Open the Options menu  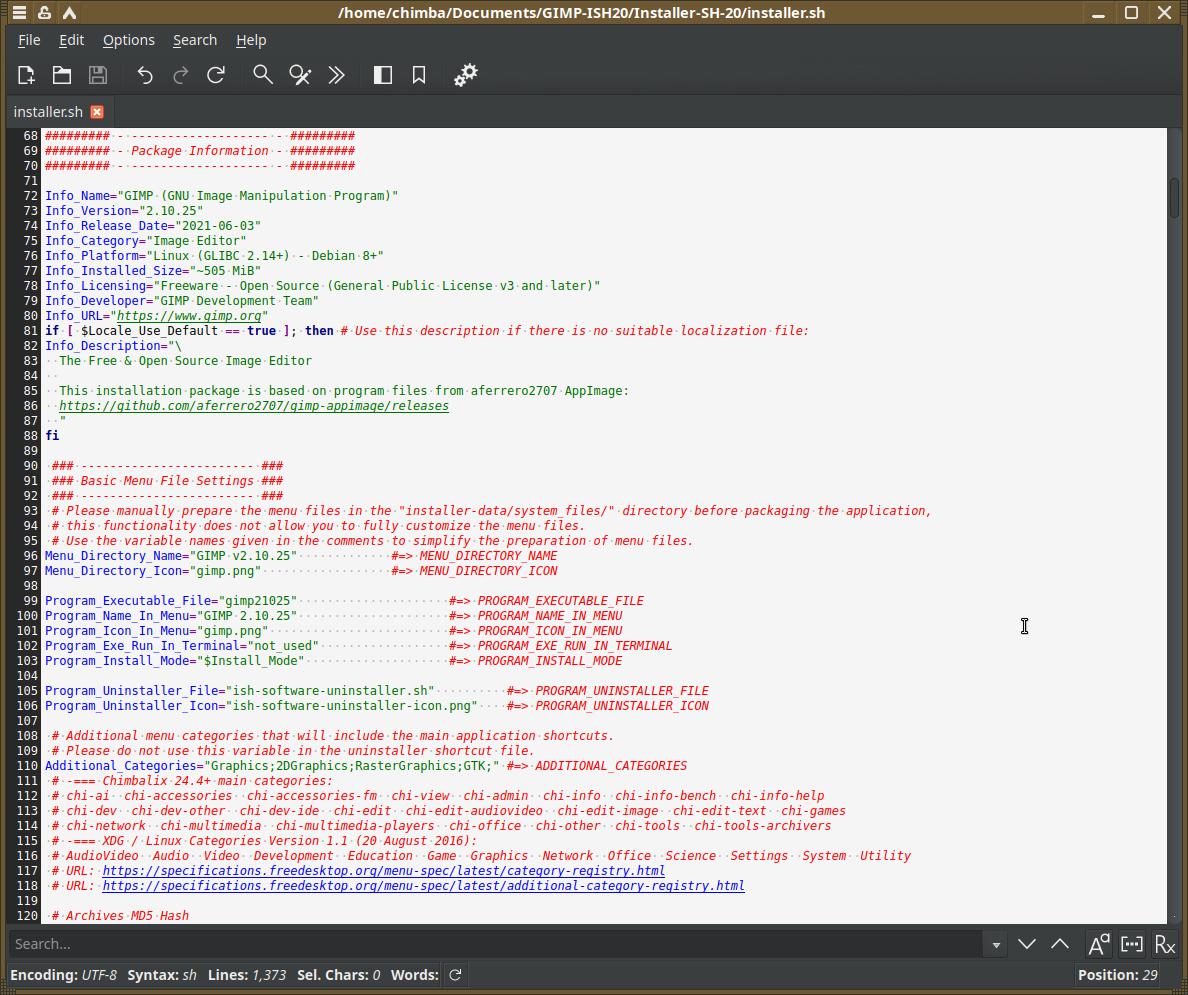click(x=128, y=40)
